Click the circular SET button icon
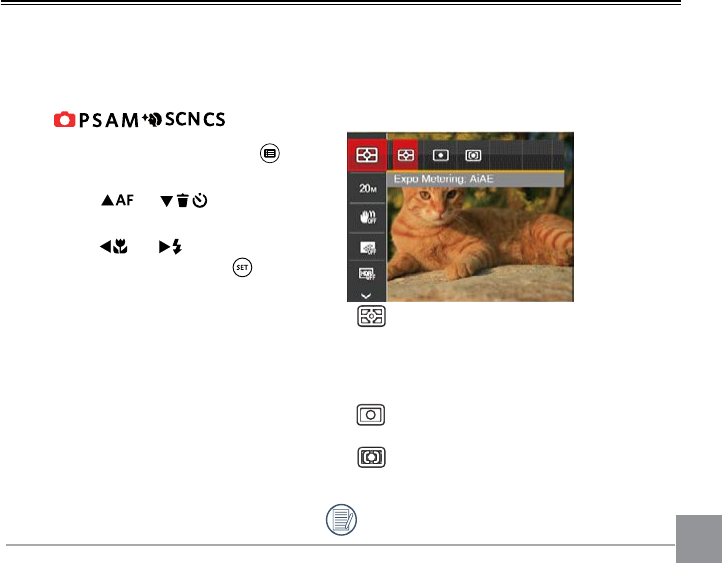This screenshot has height=563, width=722. 242,267
